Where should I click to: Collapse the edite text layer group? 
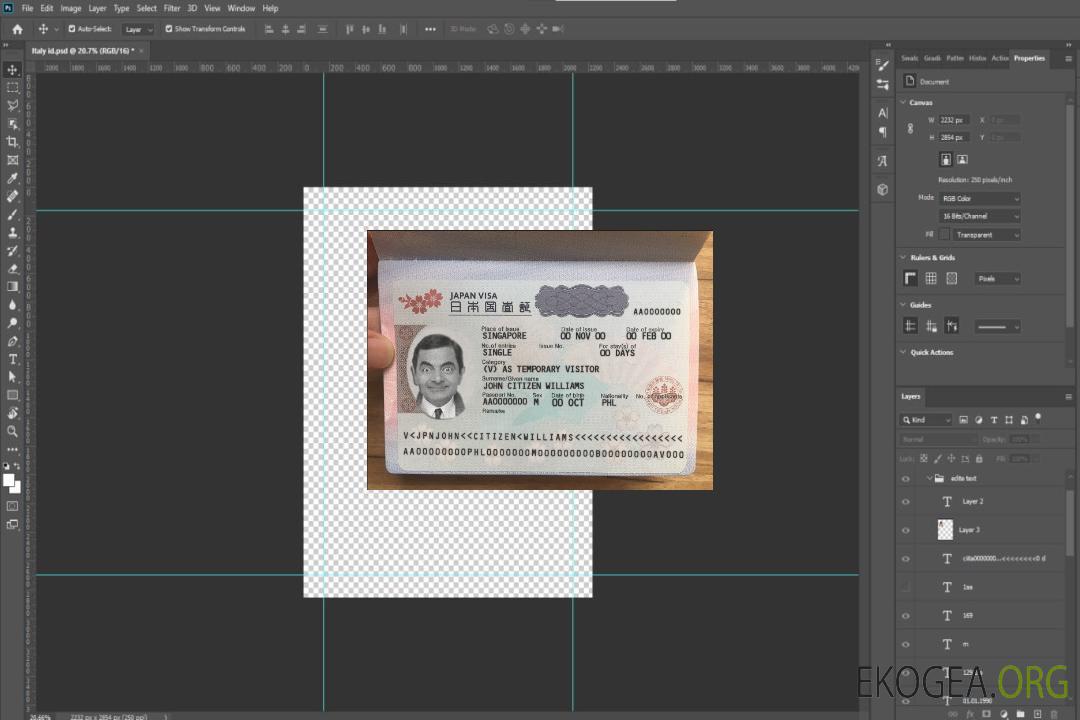pyautogui.click(x=929, y=477)
